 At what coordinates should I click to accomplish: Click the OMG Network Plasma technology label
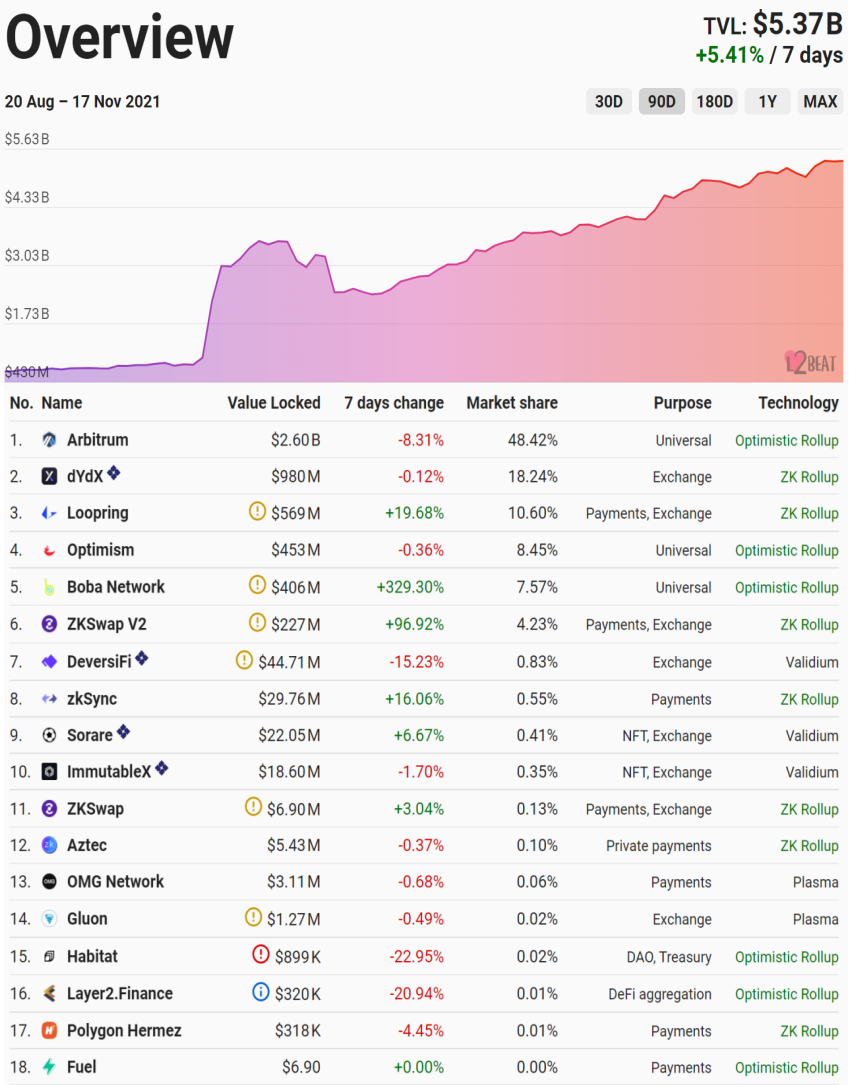tap(816, 882)
